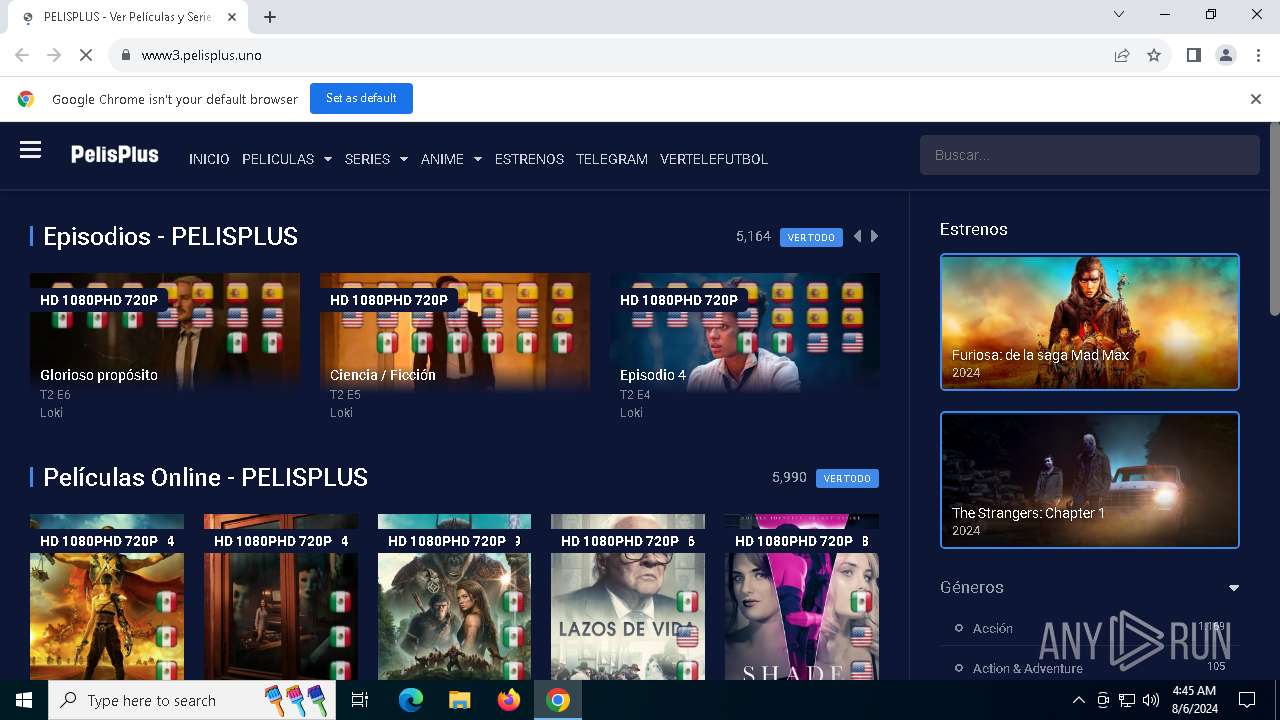Select the Acción genre link

point(993,628)
